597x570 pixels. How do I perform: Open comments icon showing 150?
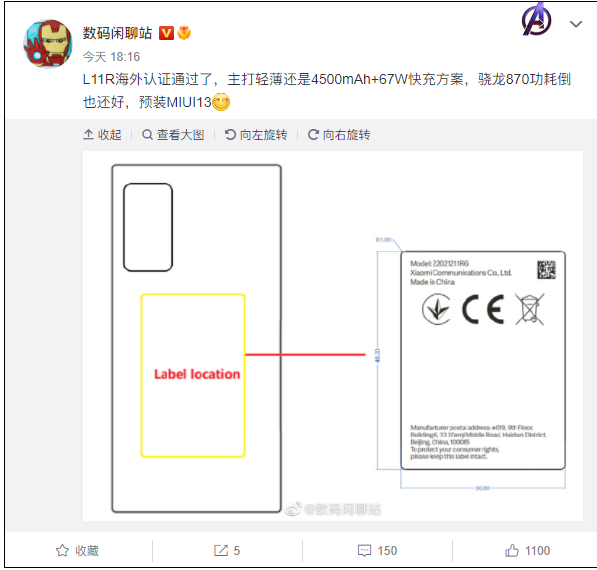[x=364, y=551]
